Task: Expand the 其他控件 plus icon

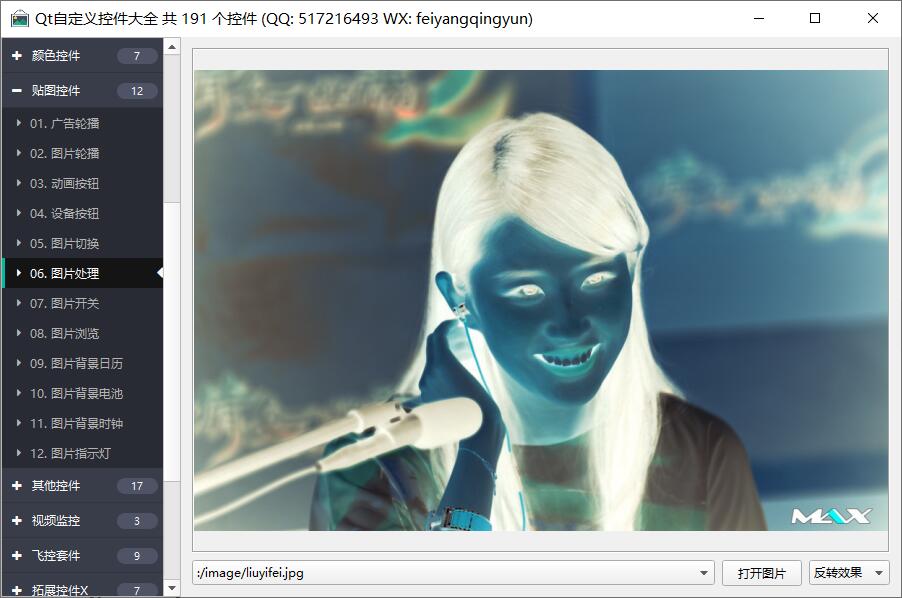Action: tap(17, 486)
